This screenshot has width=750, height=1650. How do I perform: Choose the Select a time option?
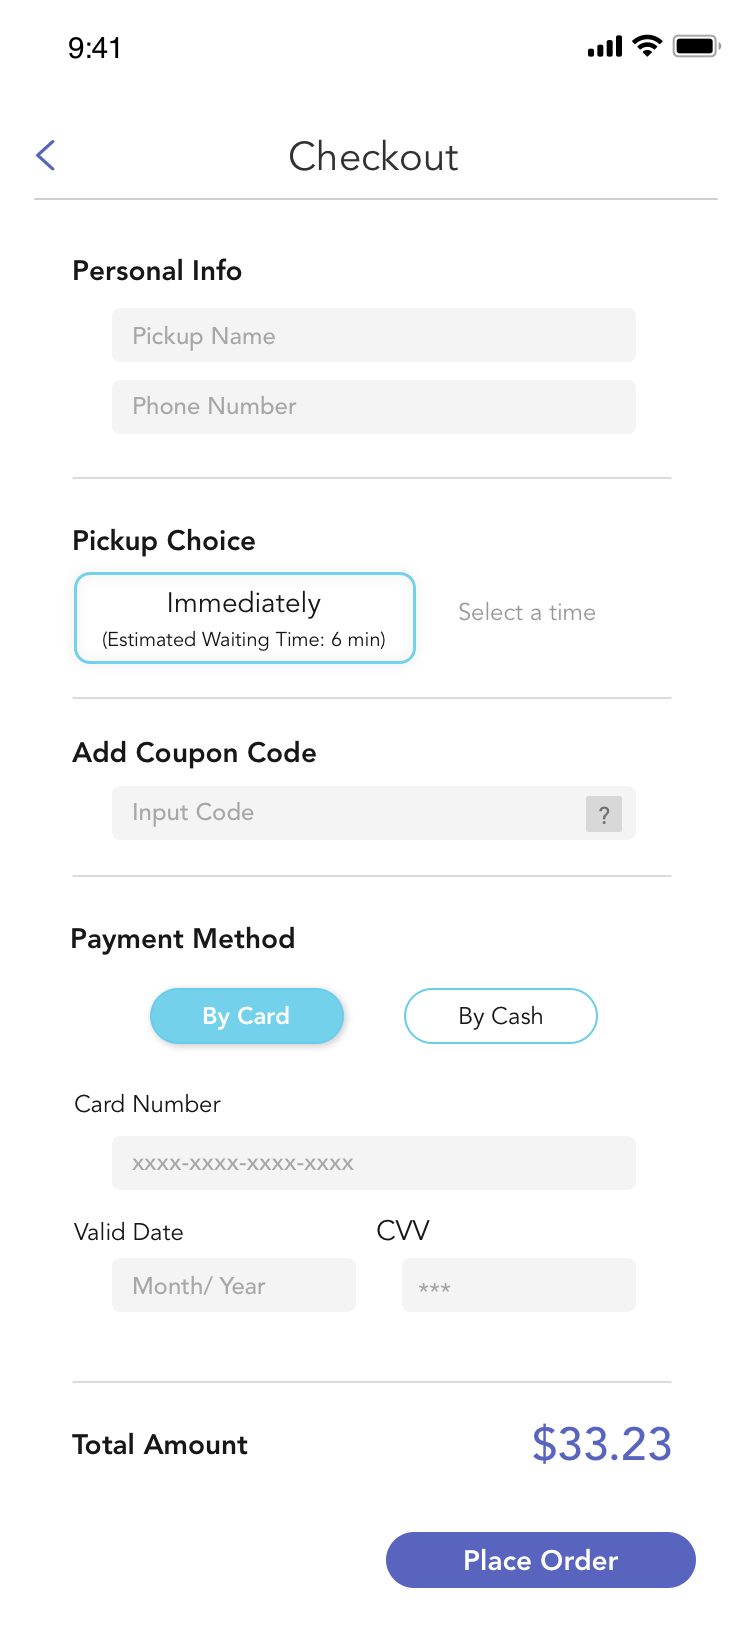527,612
